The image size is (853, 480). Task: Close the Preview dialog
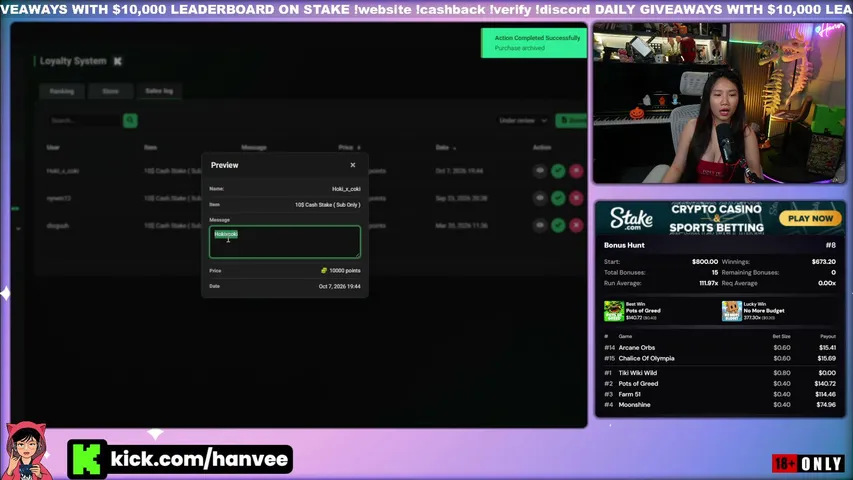click(353, 165)
